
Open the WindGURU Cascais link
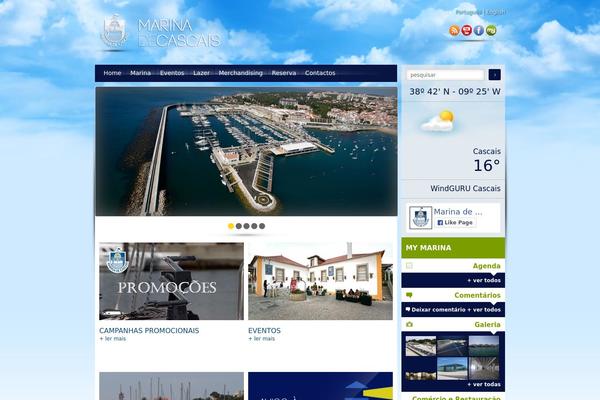(465, 188)
